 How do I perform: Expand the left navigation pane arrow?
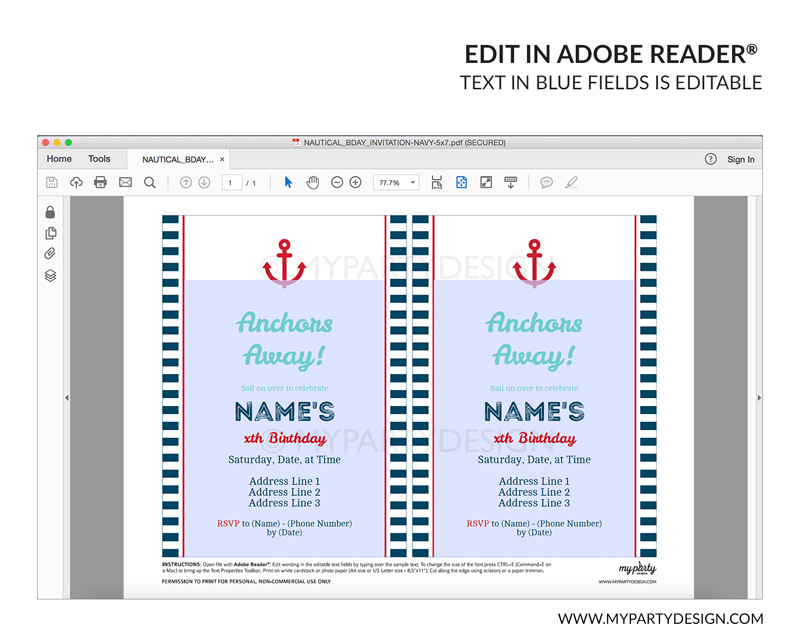(x=66, y=398)
